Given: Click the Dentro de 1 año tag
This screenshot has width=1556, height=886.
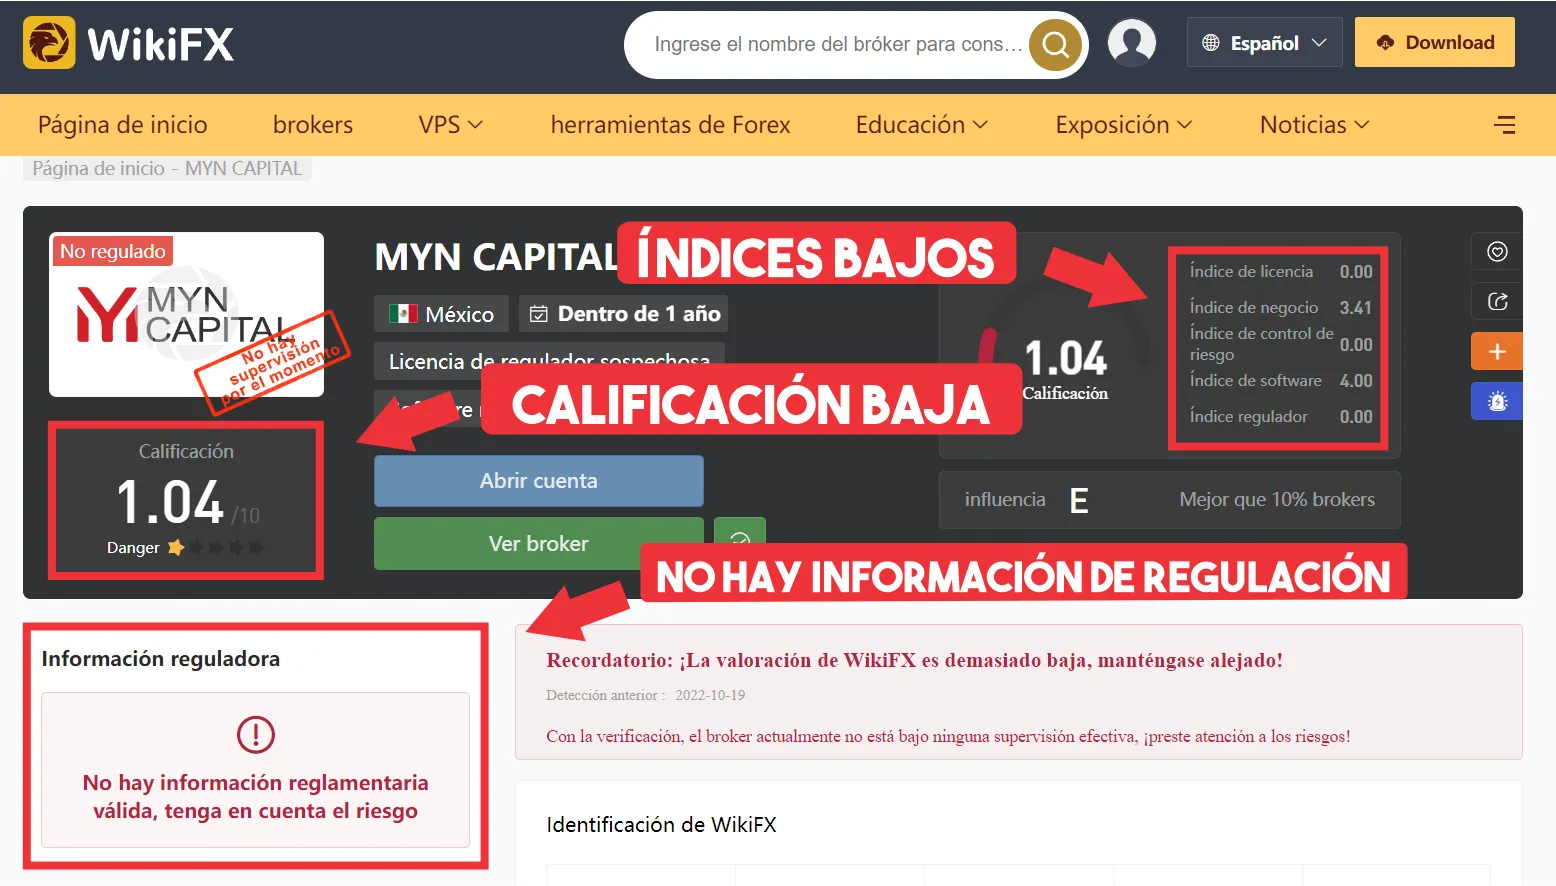Looking at the screenshot, I should coord(623,314).
